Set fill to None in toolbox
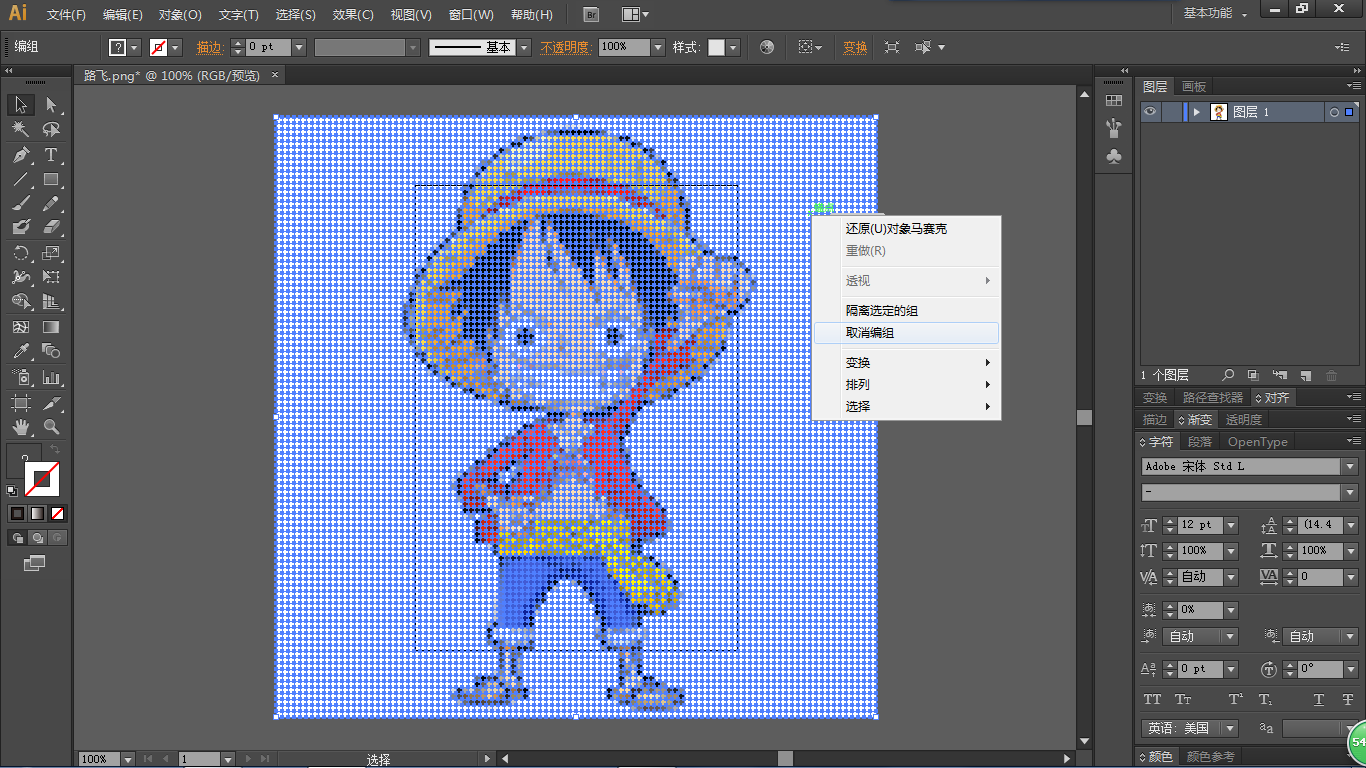This screenshot has width=1366, height=768. pos(58,513)
